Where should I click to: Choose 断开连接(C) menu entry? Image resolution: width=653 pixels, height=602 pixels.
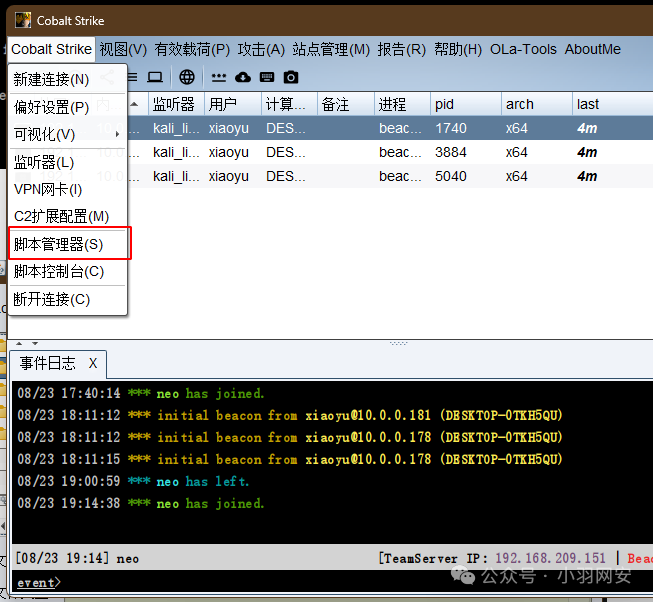tap(67, 299)
